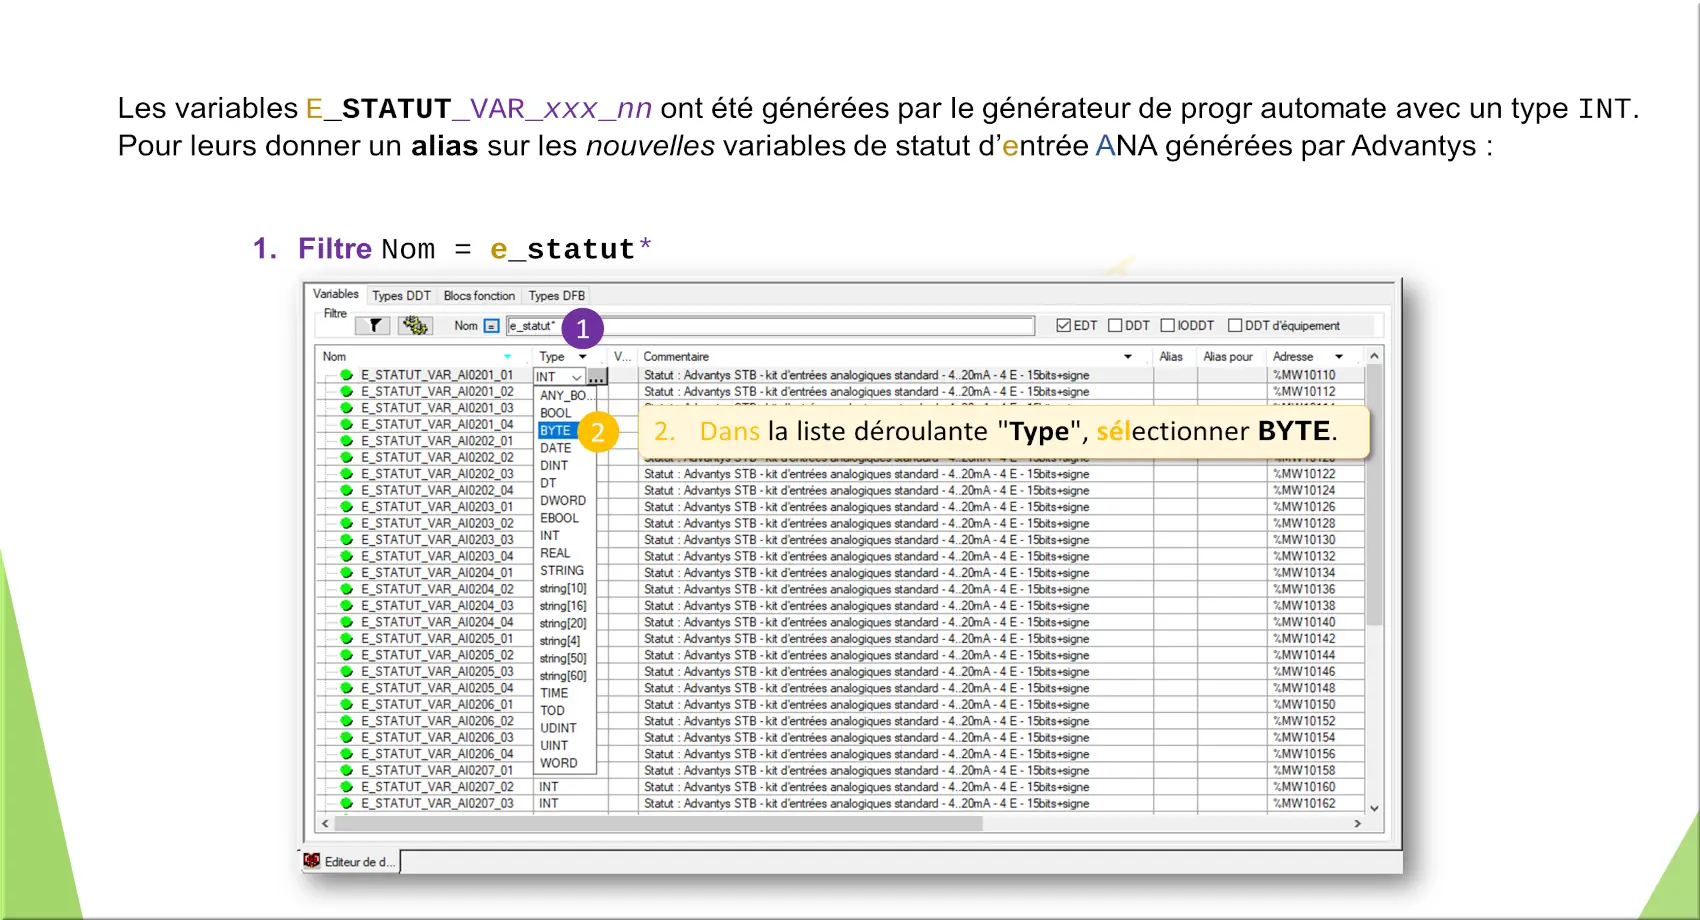Click address cell %MW10110
This screenshot has width=1700, height=920.
click(x=1304, y=375)
